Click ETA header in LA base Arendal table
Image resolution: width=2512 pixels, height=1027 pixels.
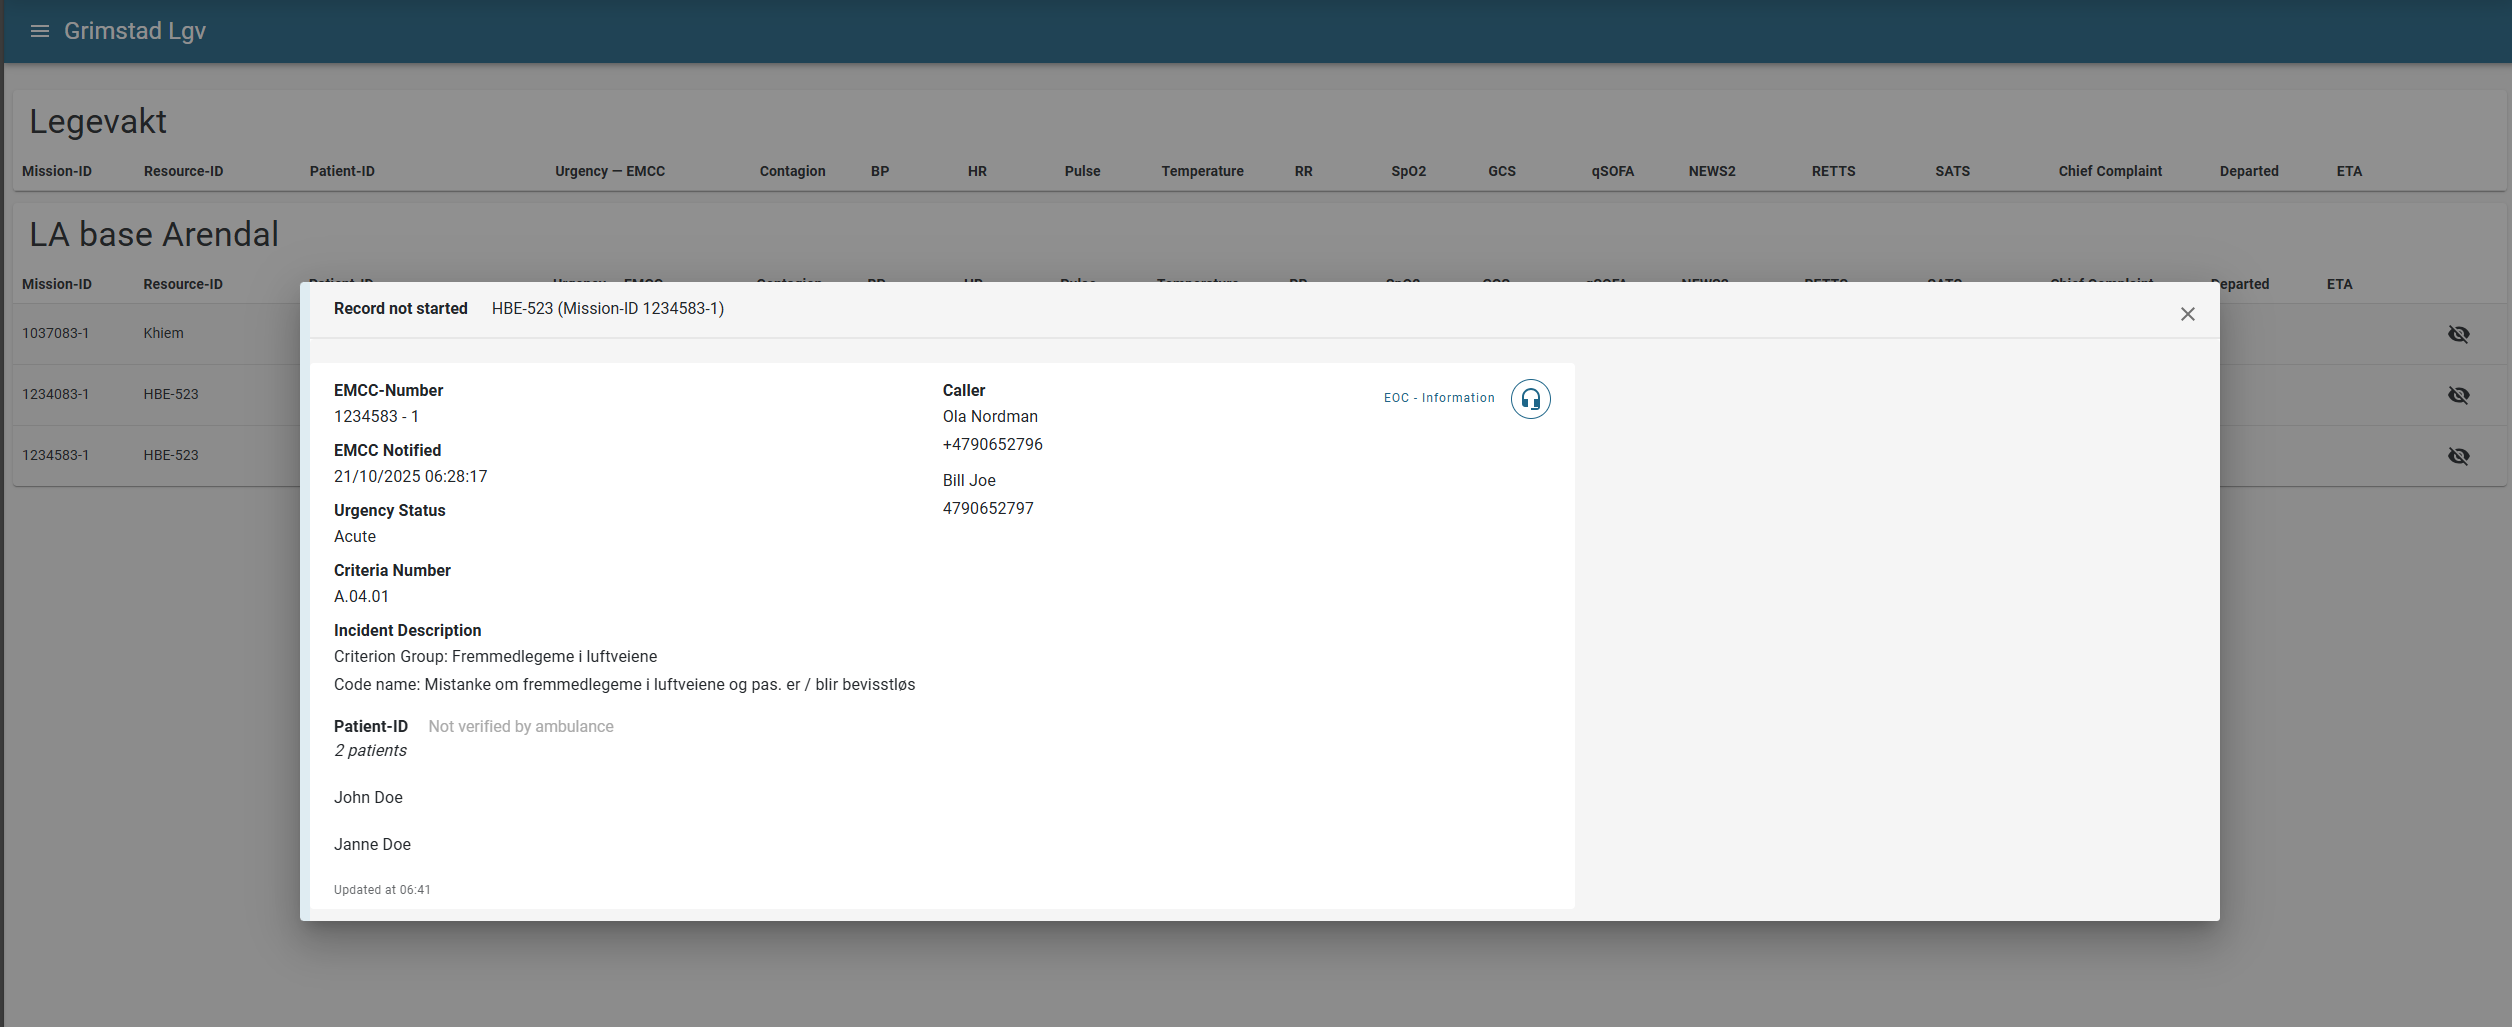(x=2339, y=284)
